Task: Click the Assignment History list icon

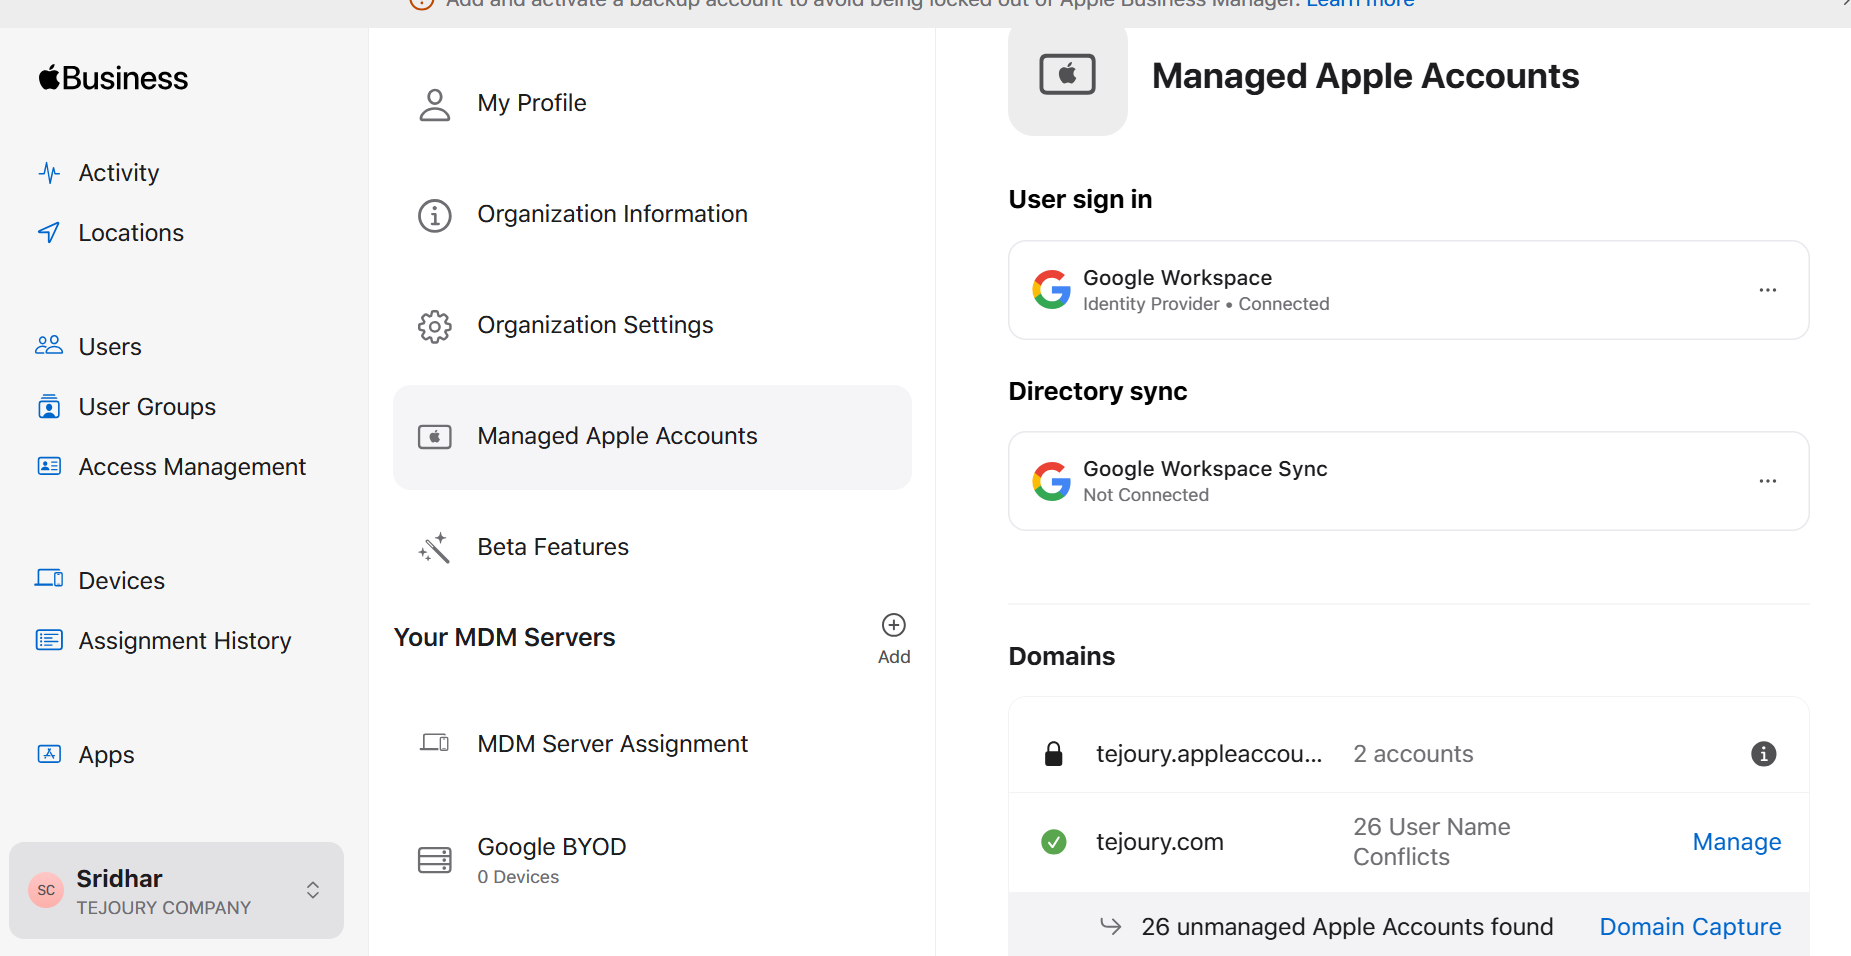Action: (49, 640)
